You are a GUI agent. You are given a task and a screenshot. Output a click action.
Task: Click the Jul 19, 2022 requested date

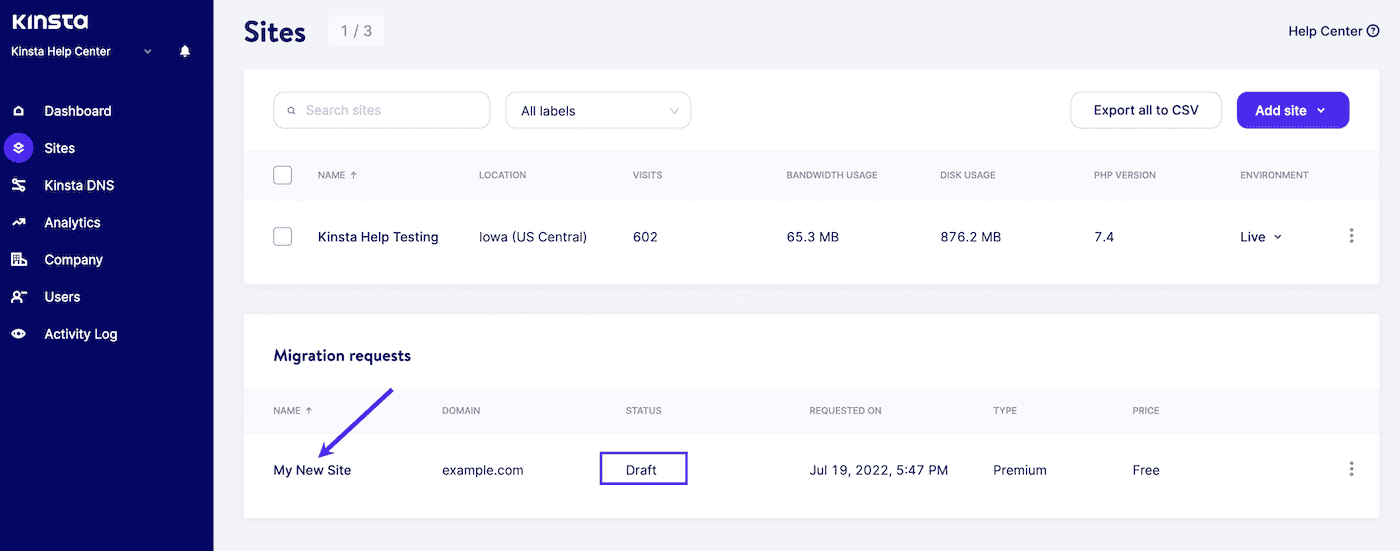(879, 470)
